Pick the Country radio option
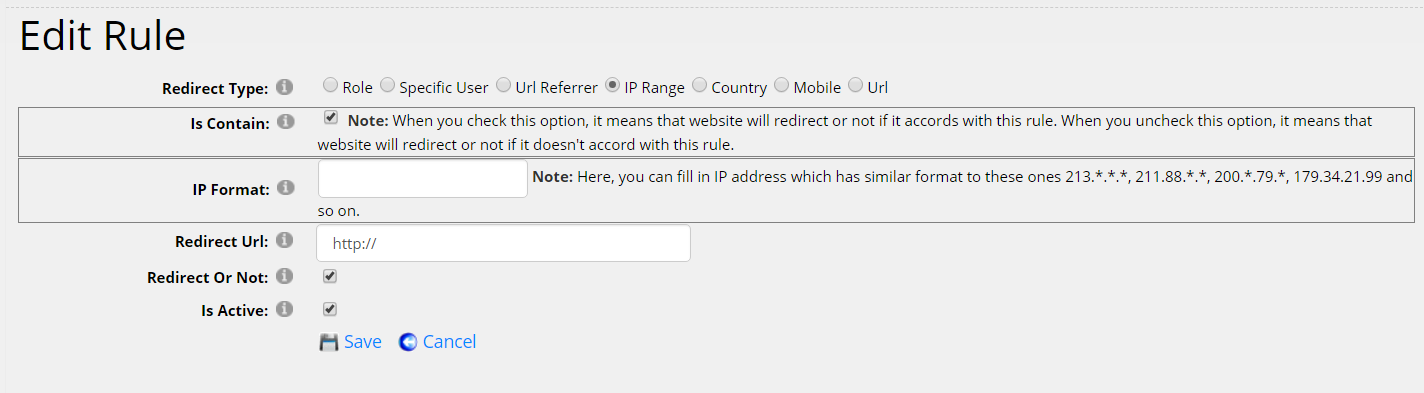The image size is (1424, 393). pos(700,86)
